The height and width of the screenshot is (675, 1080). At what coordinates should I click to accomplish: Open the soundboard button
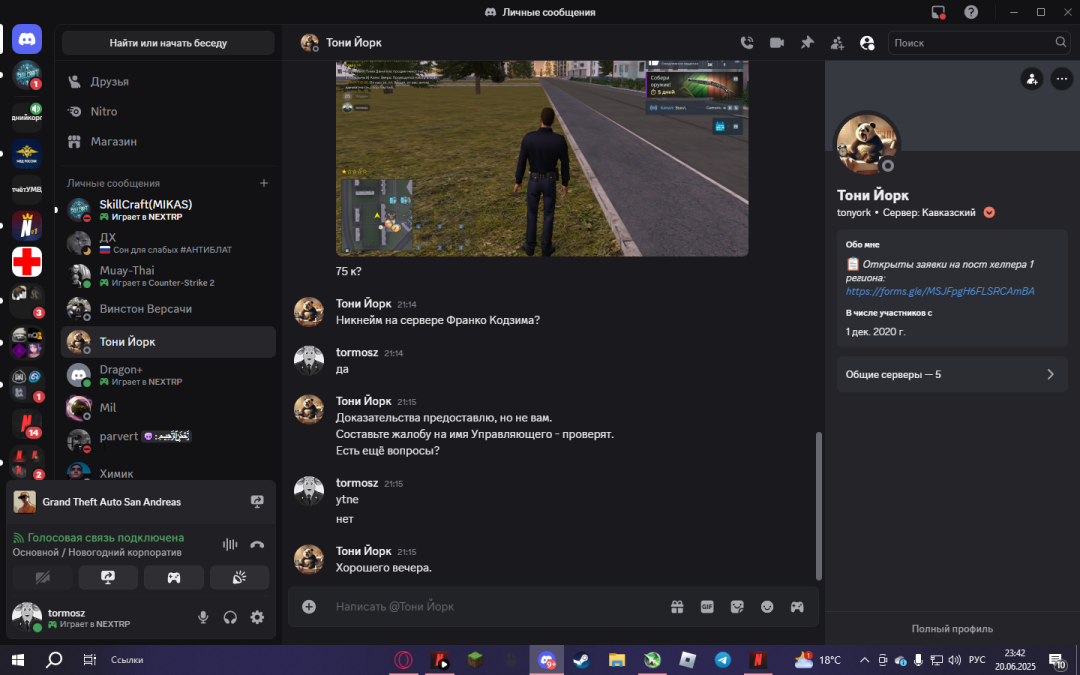(x=239, y=577)
